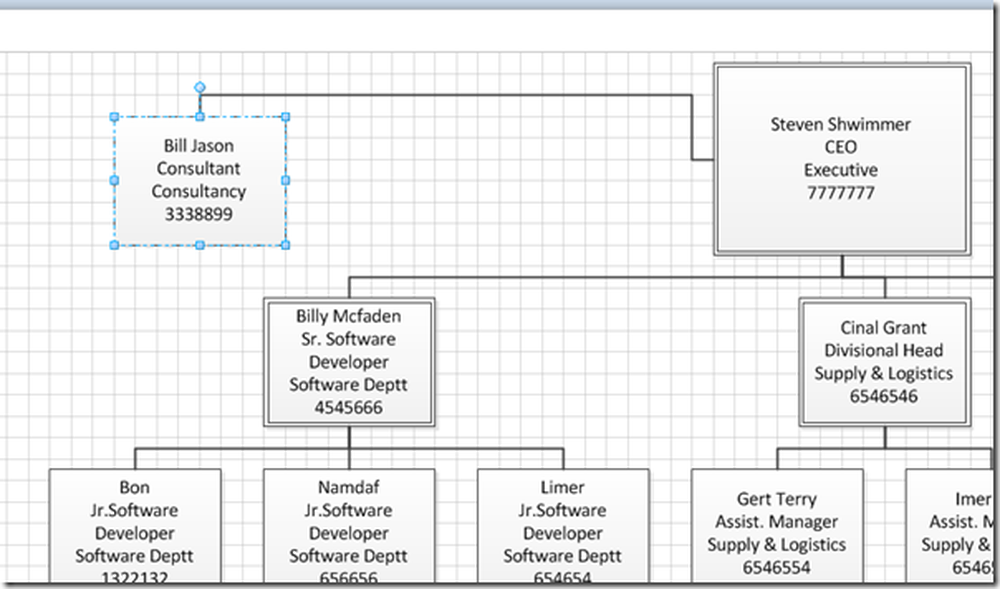Image resolution: width=1000 pixels, height=589 pixels.
Task: Click the left-middle handle of Bill Jason box
Action: pos(115,180)
